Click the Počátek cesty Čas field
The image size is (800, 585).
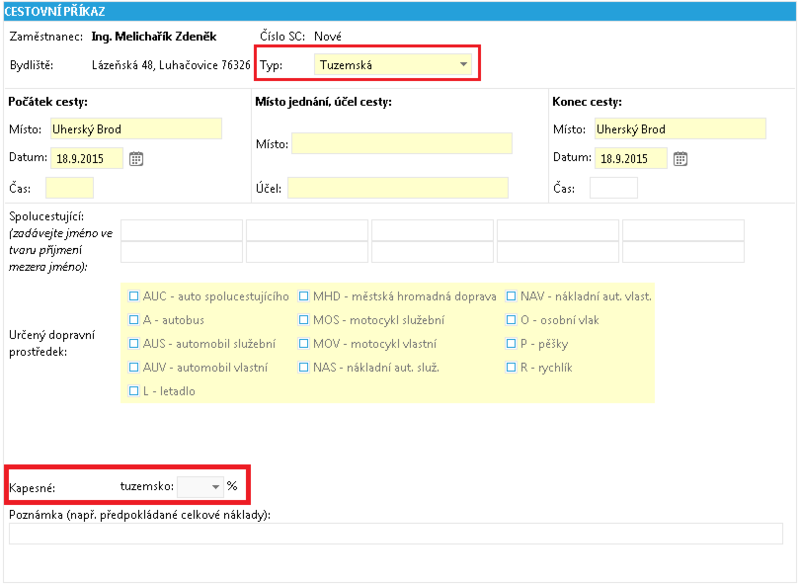[x=69, y=188]
